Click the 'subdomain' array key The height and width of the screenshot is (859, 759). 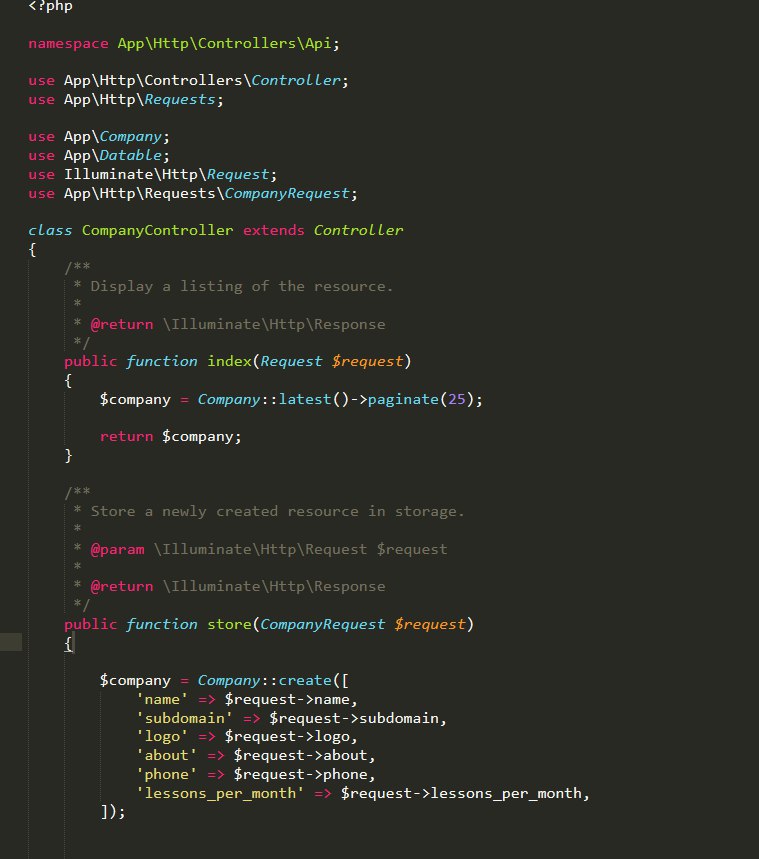pyautogui.click(x=184, y=718)
